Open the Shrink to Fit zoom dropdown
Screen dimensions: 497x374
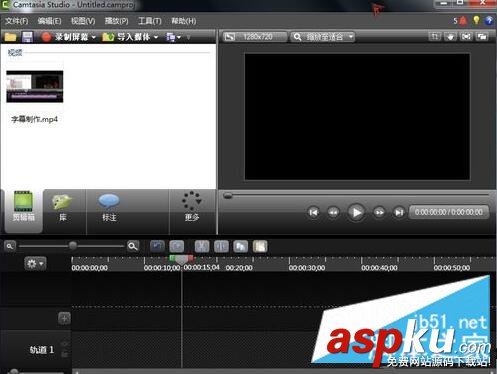pyautogui.click(x=322, y=37)
